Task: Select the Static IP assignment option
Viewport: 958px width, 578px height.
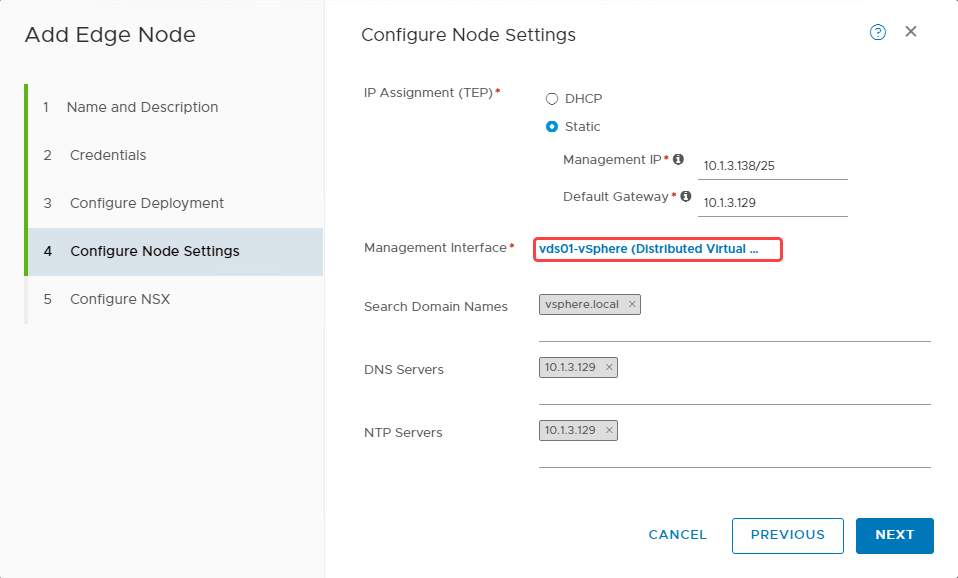Action: point(552,126)
